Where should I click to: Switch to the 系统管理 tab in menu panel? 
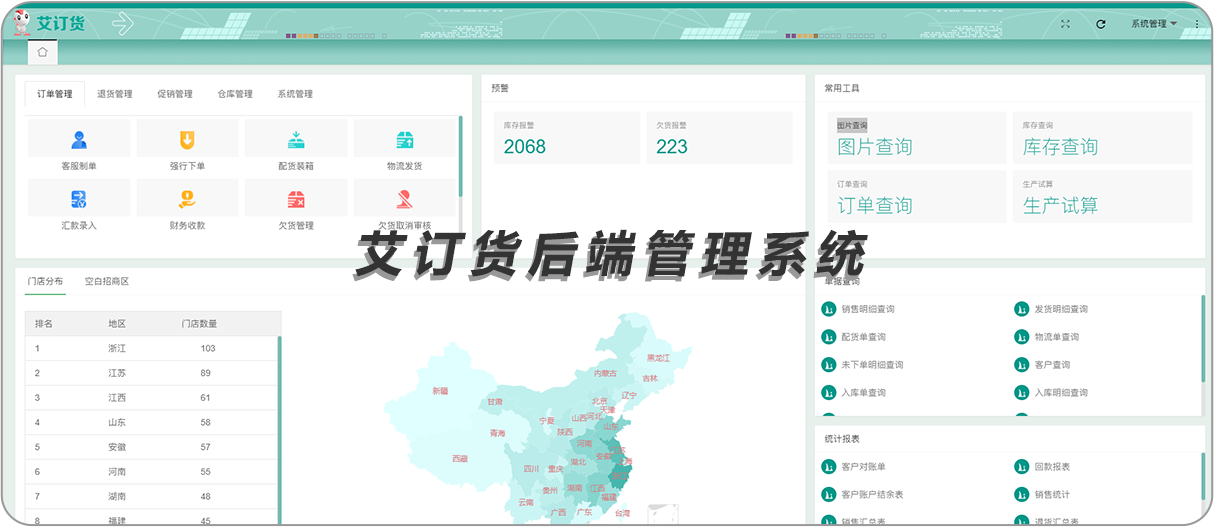[x=295, y=94]
